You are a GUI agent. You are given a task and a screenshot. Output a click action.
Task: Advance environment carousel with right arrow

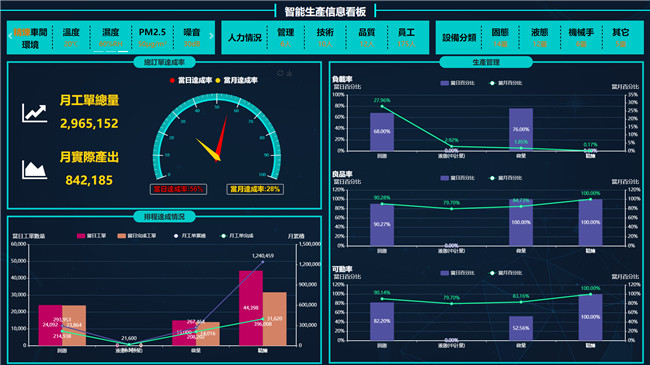pyautogui.click(x=211, y=36)
